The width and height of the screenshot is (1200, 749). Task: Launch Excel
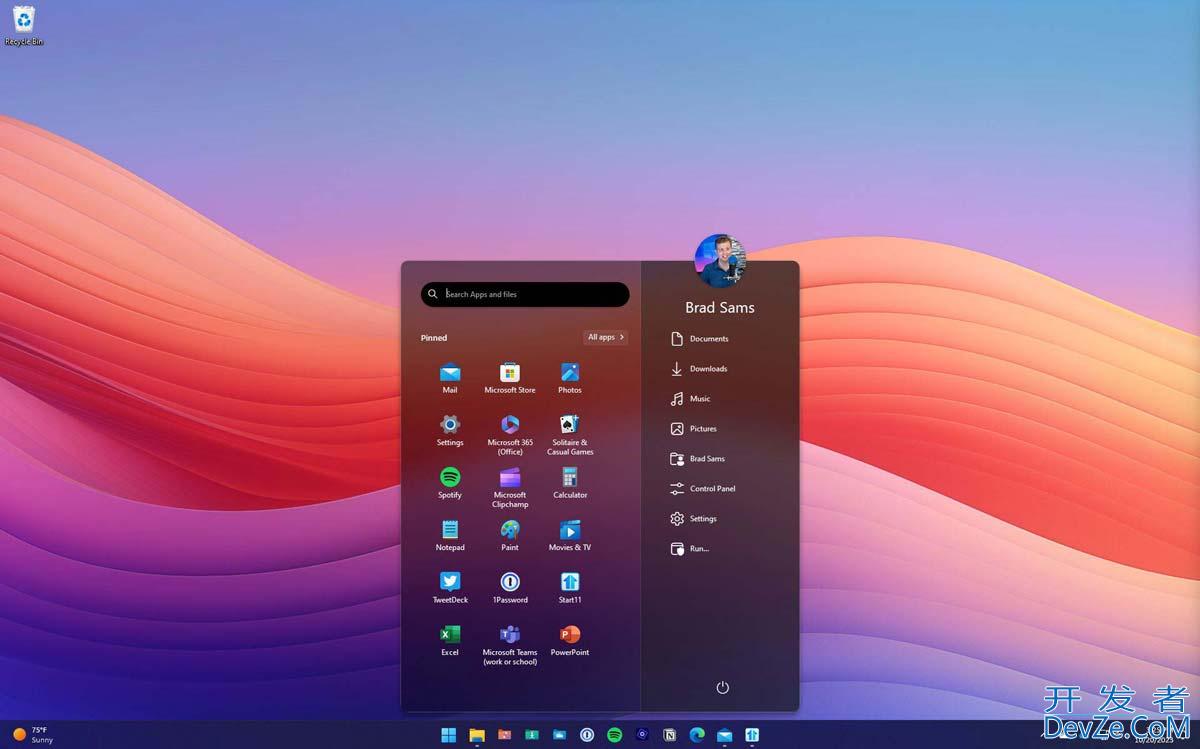[x=450, y=640]
